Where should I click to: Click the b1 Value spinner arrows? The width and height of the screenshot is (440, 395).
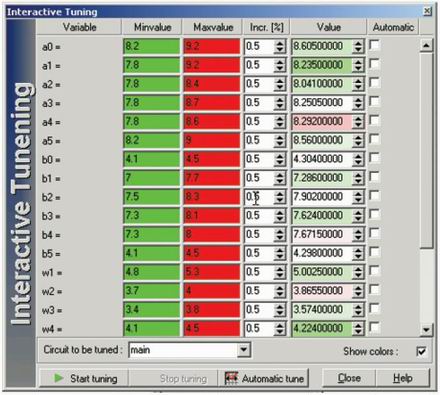tap(358, 178)
